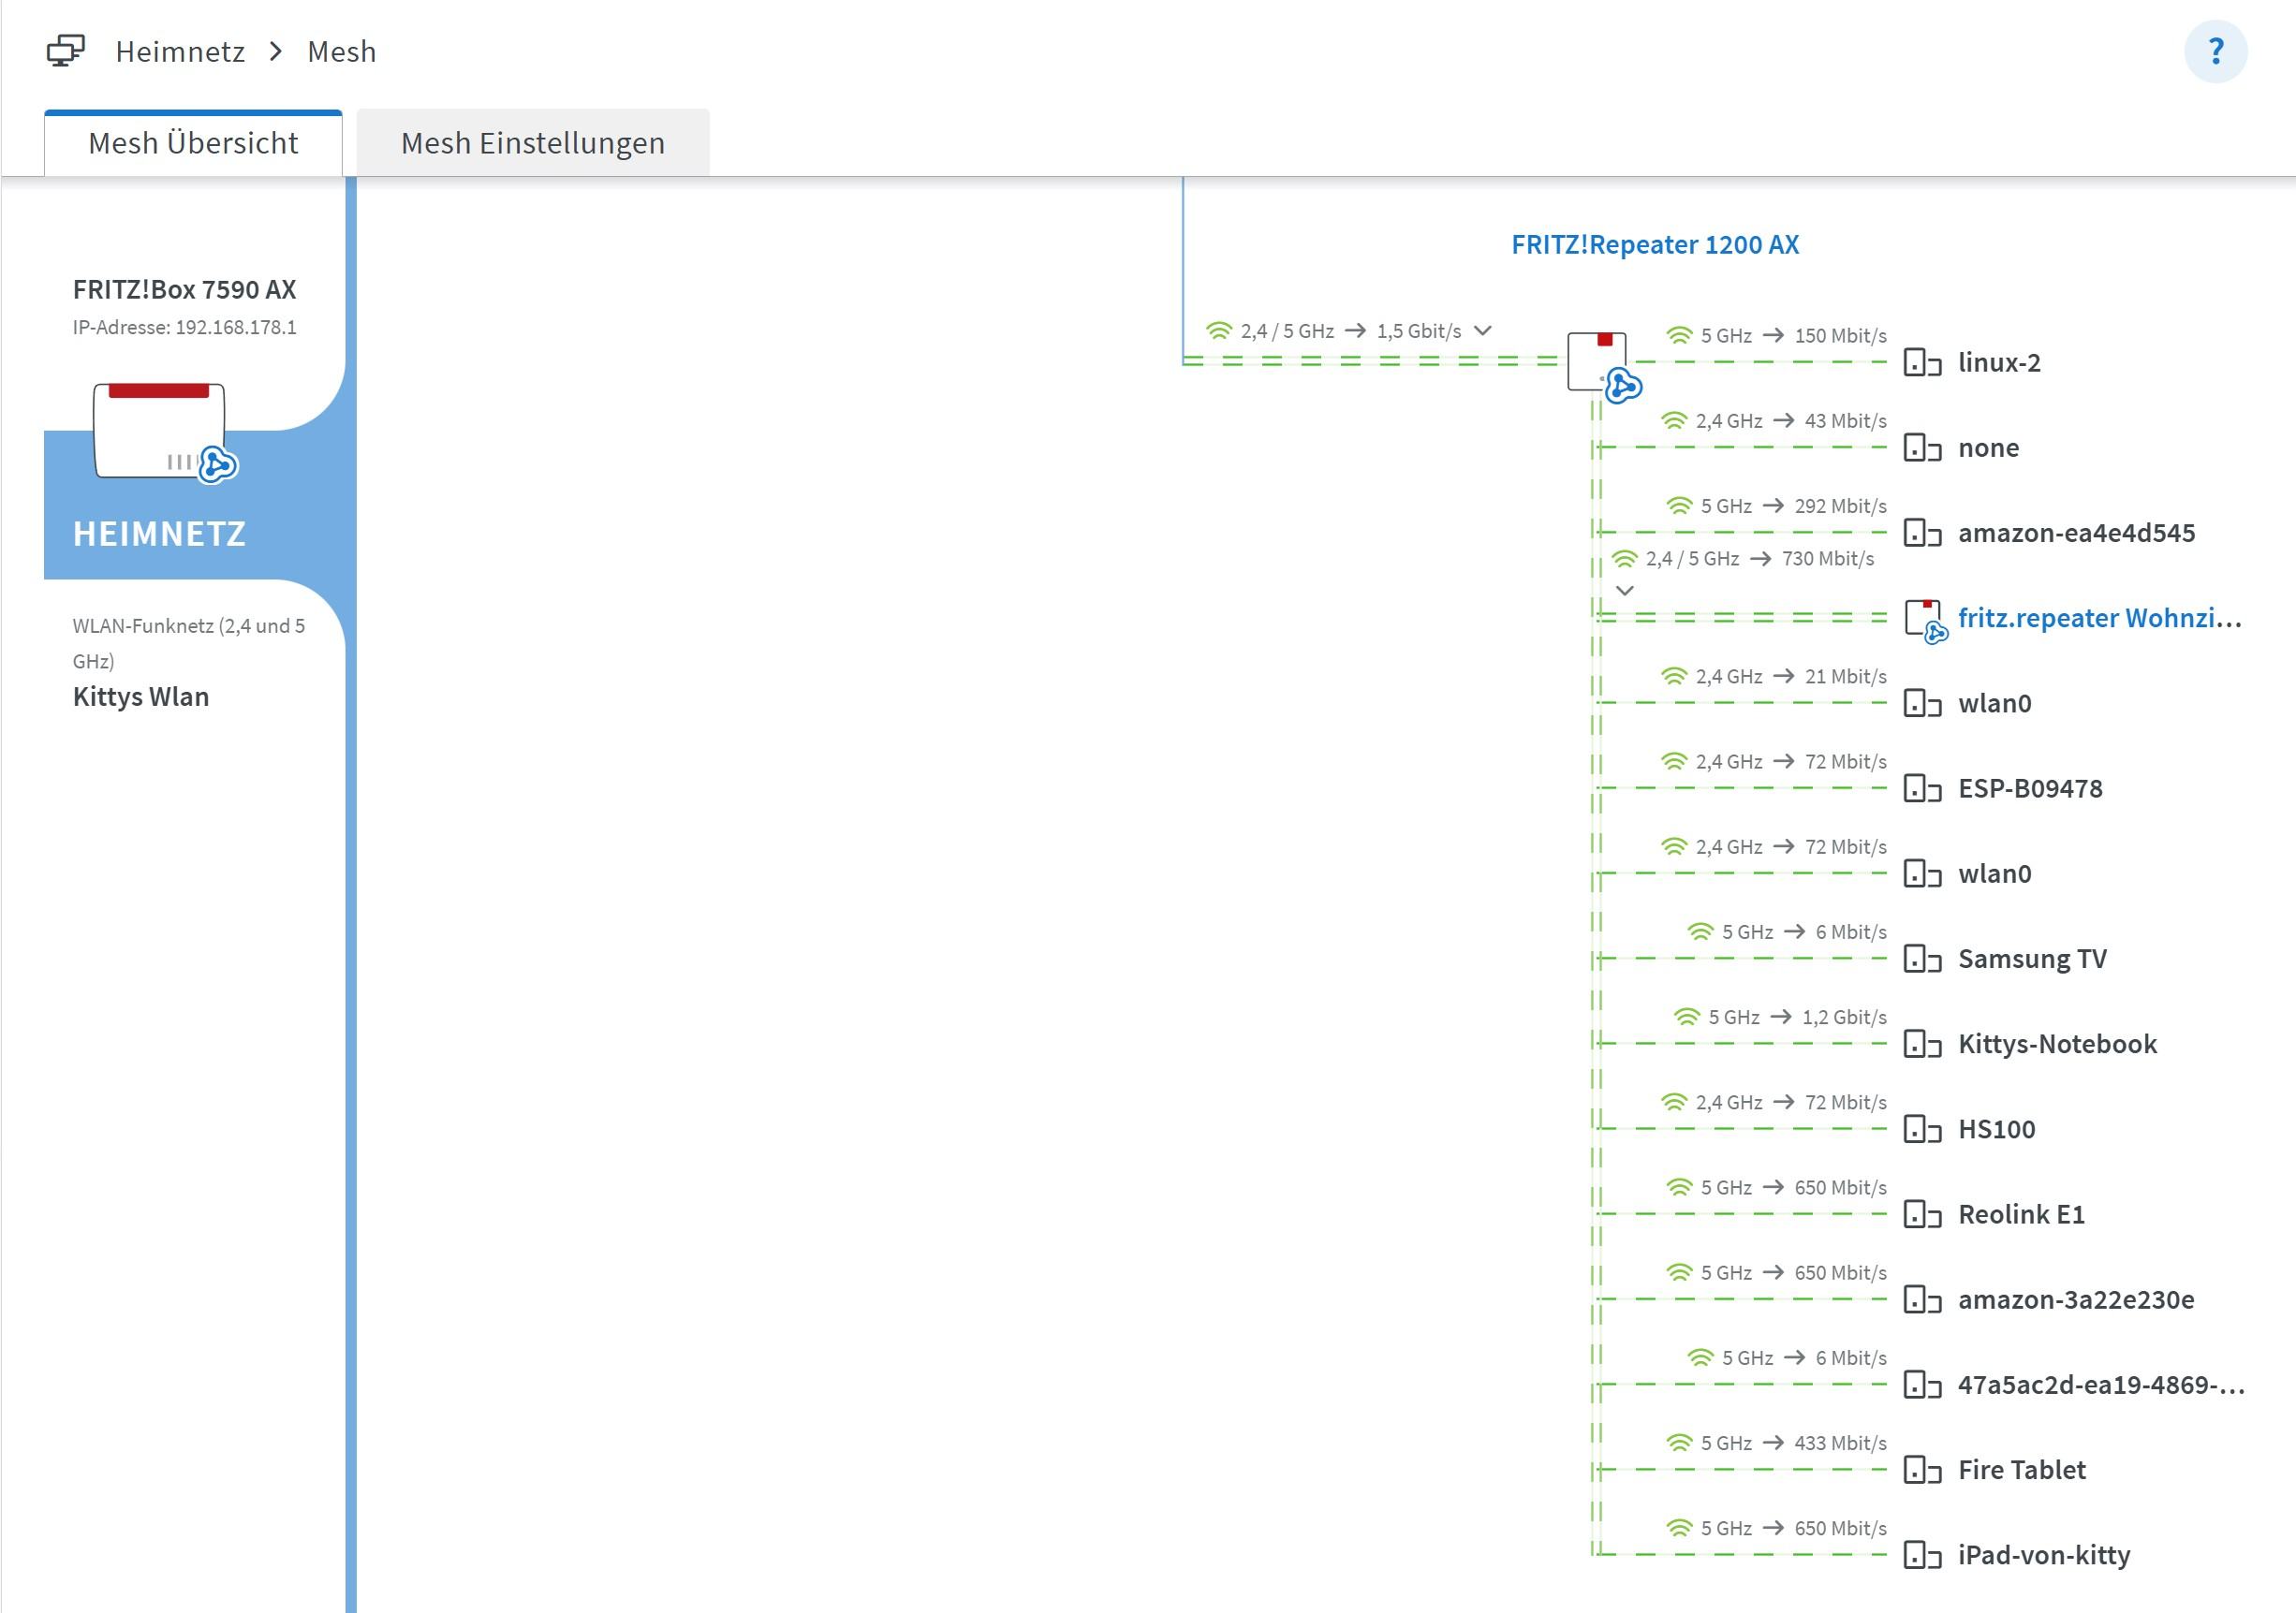Click Fire Tablet device name
The width and height of the screenshot is (2296, 1613).
(x=2022, y=1469)
